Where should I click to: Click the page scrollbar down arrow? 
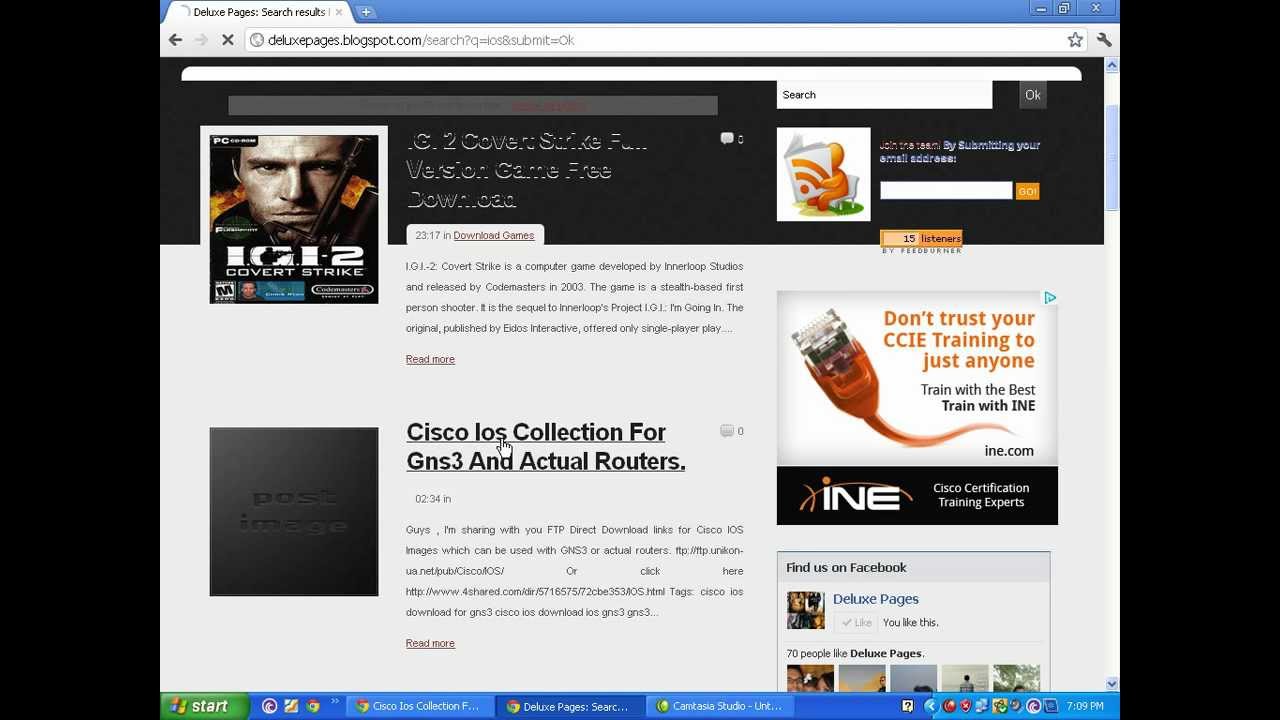(x=1112, y=684)
